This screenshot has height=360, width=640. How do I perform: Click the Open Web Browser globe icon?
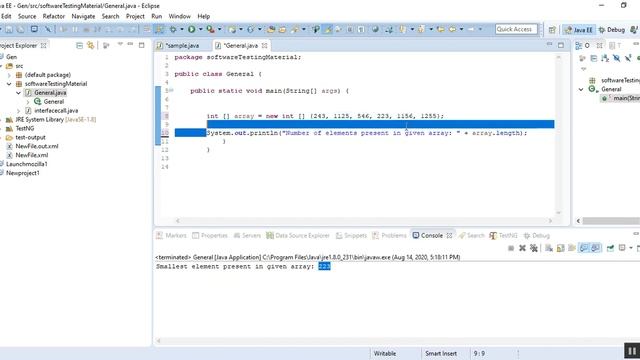click(x=375, y=29)
